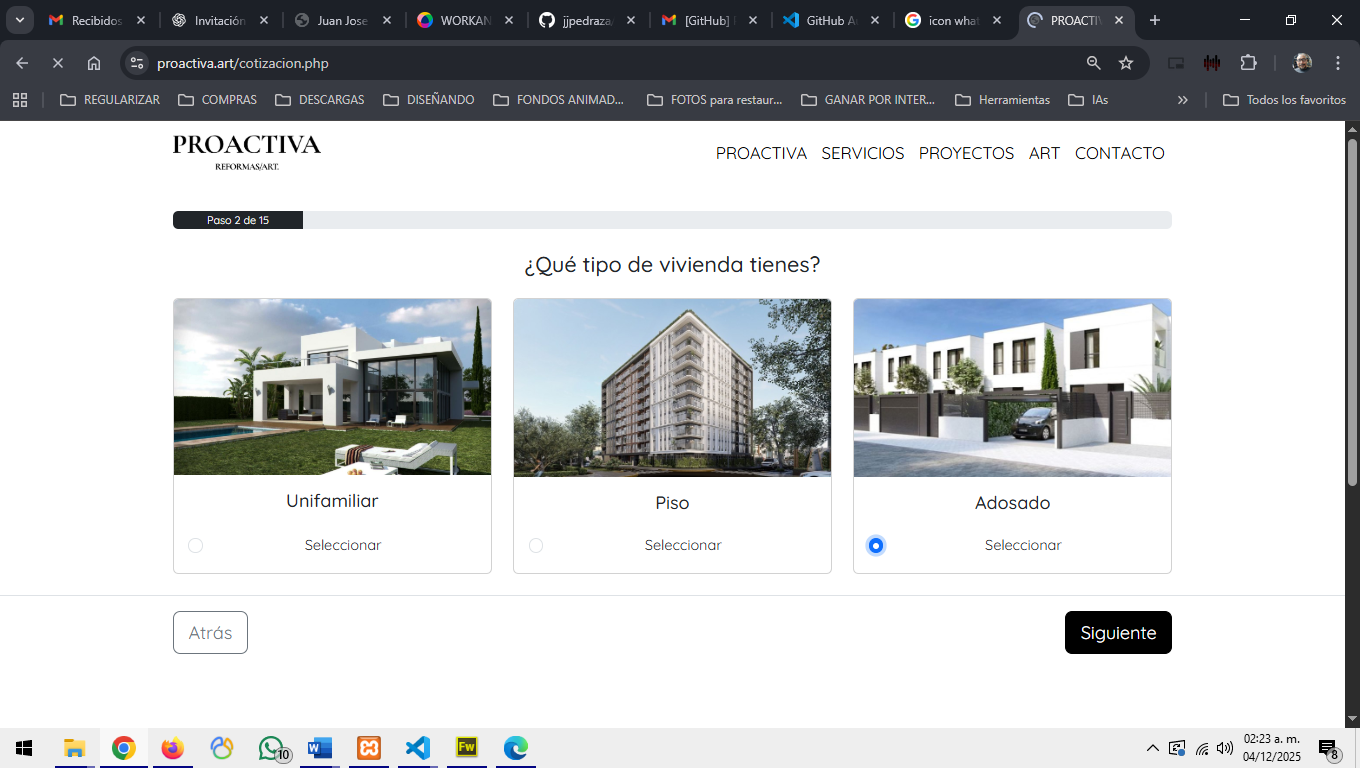Launch Visual Studio Code from taskbar
Viewport: 1360px width, 768px height.
(418, 748)
